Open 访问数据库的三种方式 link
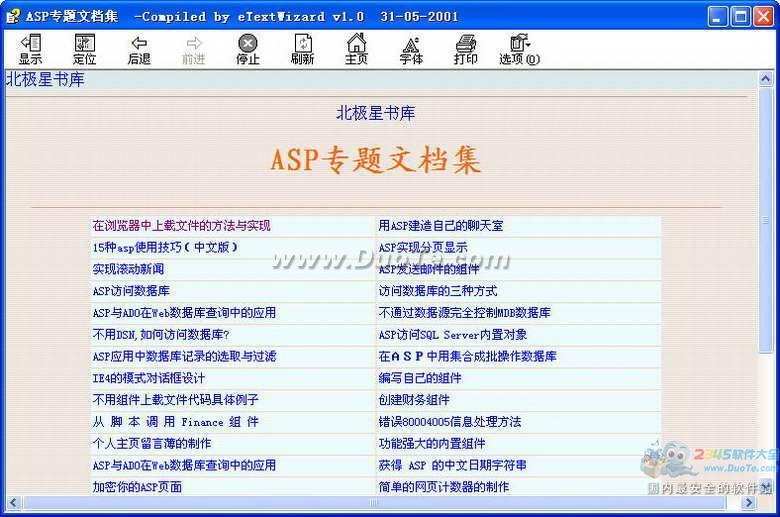 pyautogui.click(x=438, y=291)
